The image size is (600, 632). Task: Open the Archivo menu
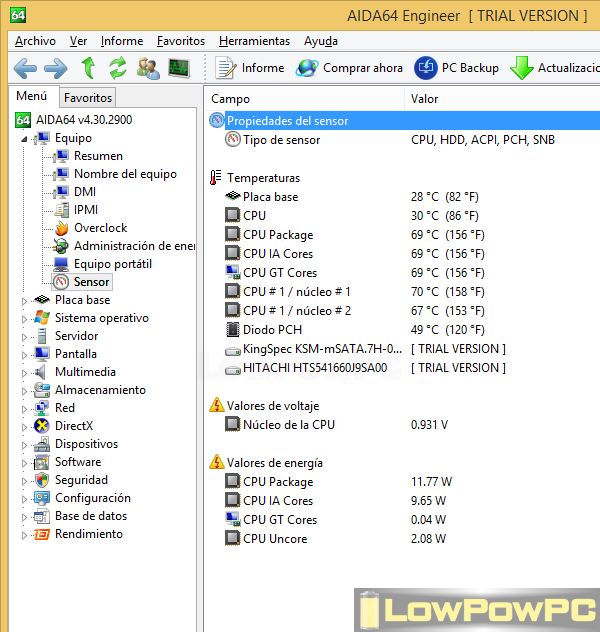pos(35,41)
